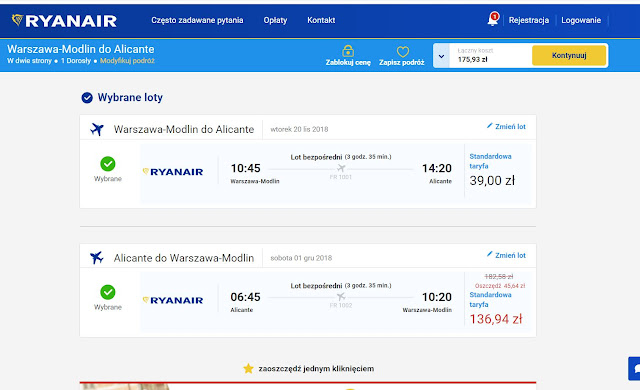Click the green Wybrane checkmark for 10:45 flight

108,164
